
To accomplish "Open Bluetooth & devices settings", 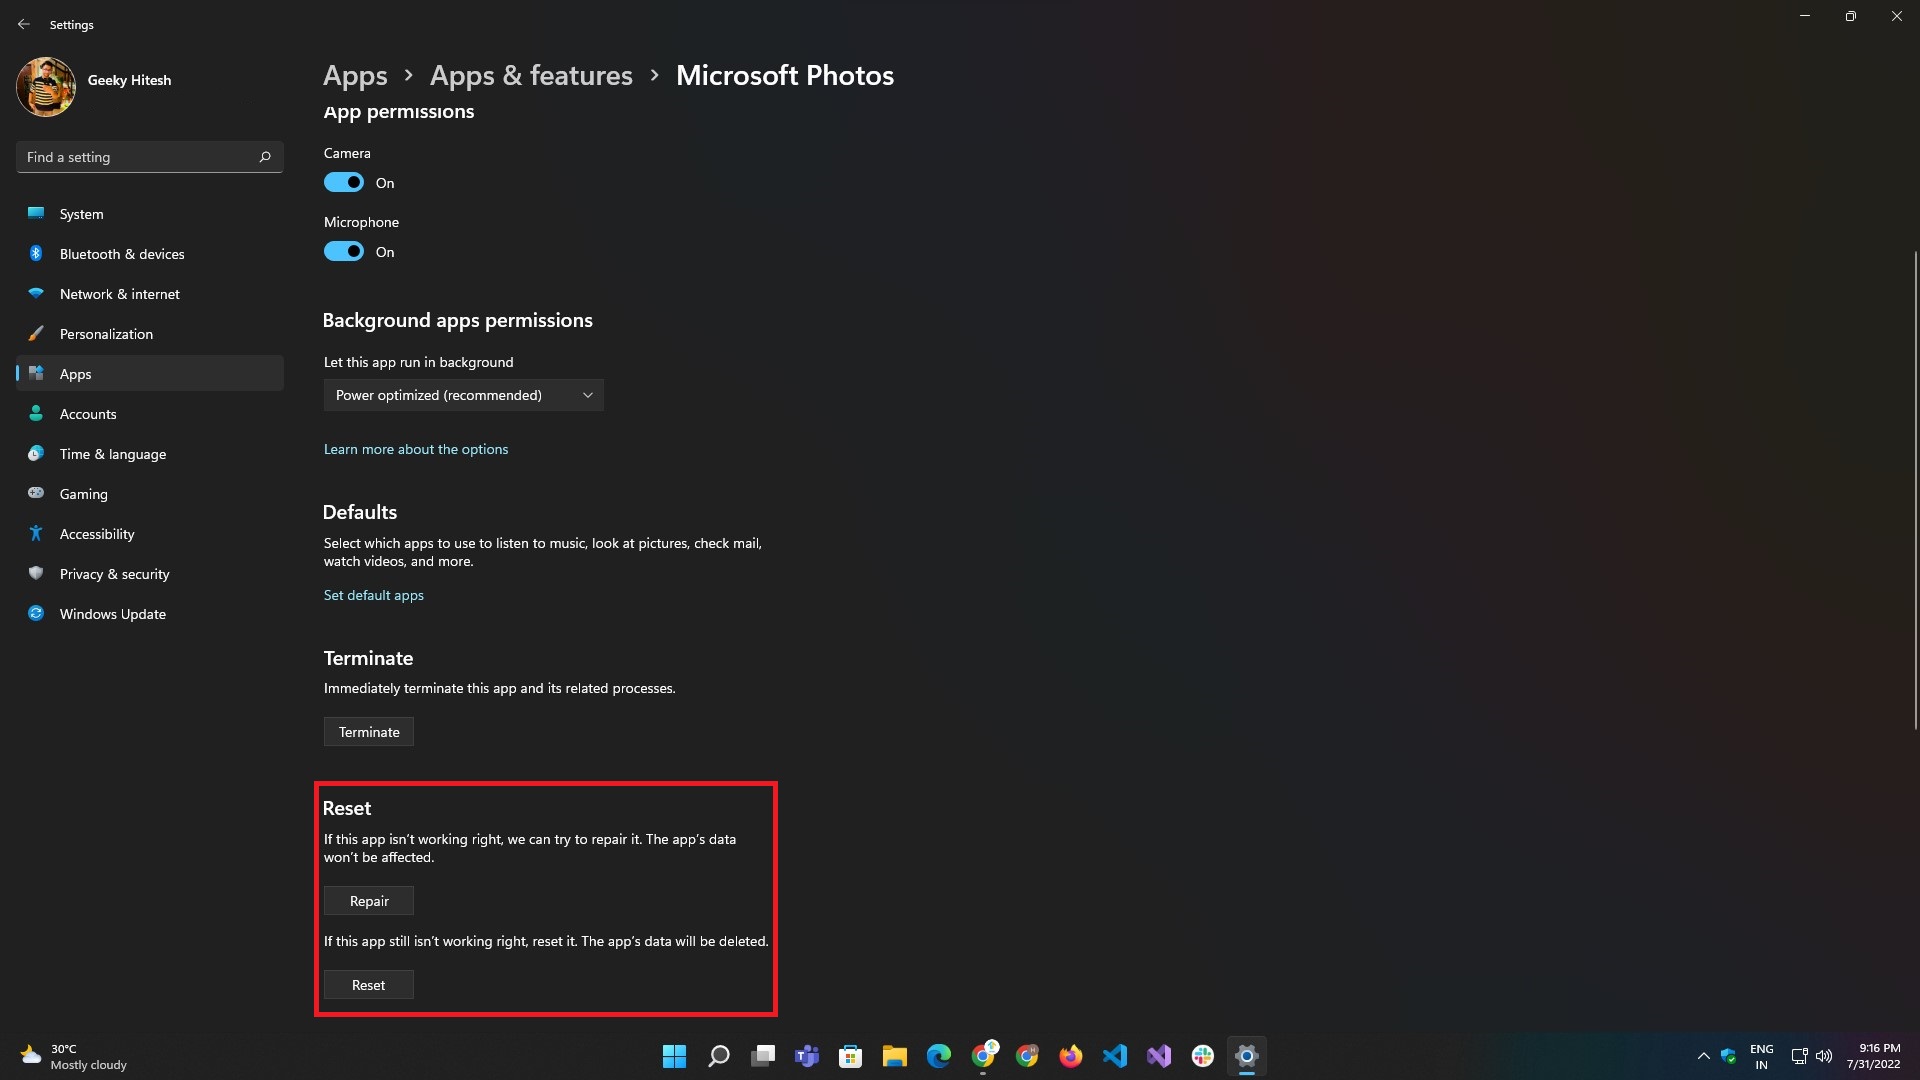I will pos(122,254).
